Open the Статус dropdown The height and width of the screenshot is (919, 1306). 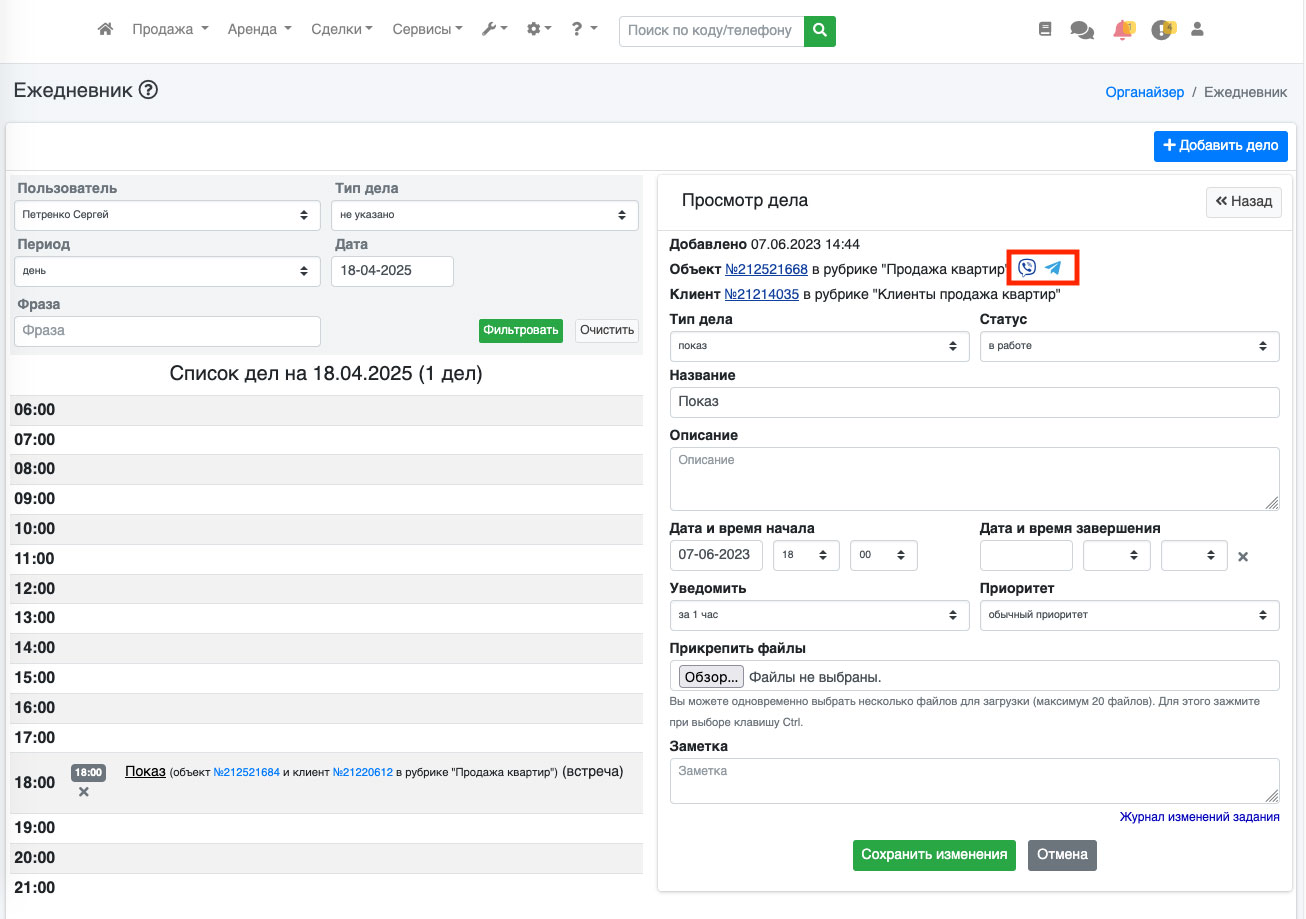[x=1129, y=346]
